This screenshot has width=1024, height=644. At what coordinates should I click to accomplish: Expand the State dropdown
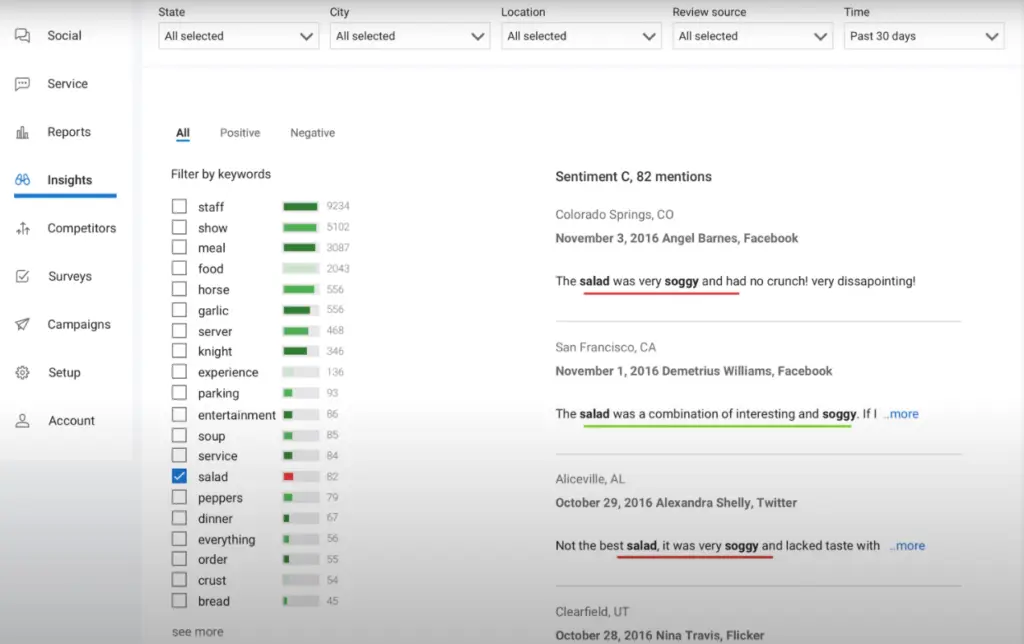coord(239,36)
